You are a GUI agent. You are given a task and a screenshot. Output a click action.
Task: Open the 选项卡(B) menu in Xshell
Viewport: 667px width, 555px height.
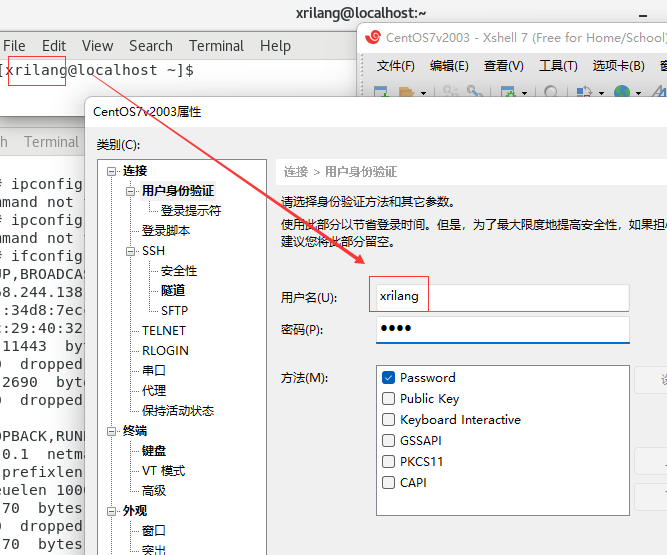point(619,66)
